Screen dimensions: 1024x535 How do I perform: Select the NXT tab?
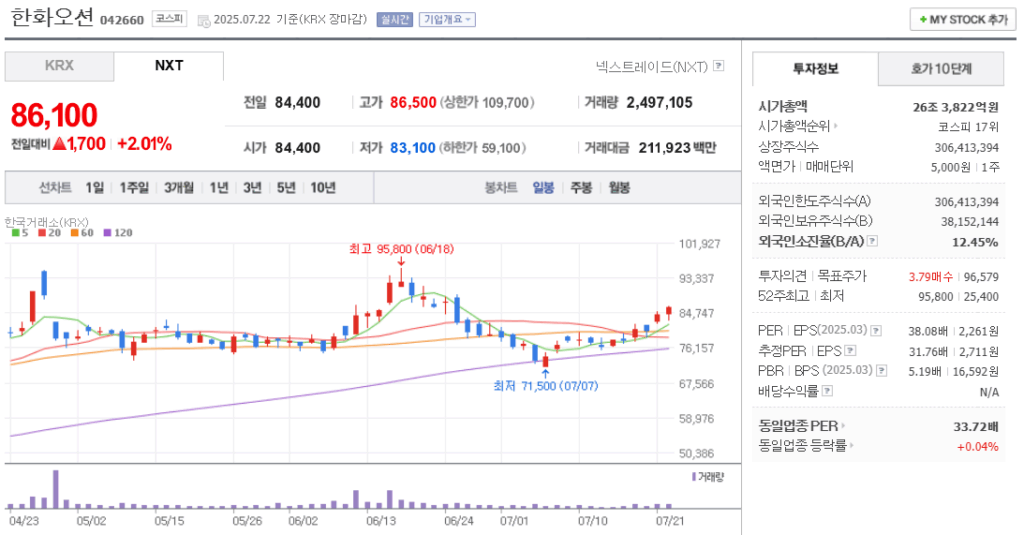(x=168, y=66)
